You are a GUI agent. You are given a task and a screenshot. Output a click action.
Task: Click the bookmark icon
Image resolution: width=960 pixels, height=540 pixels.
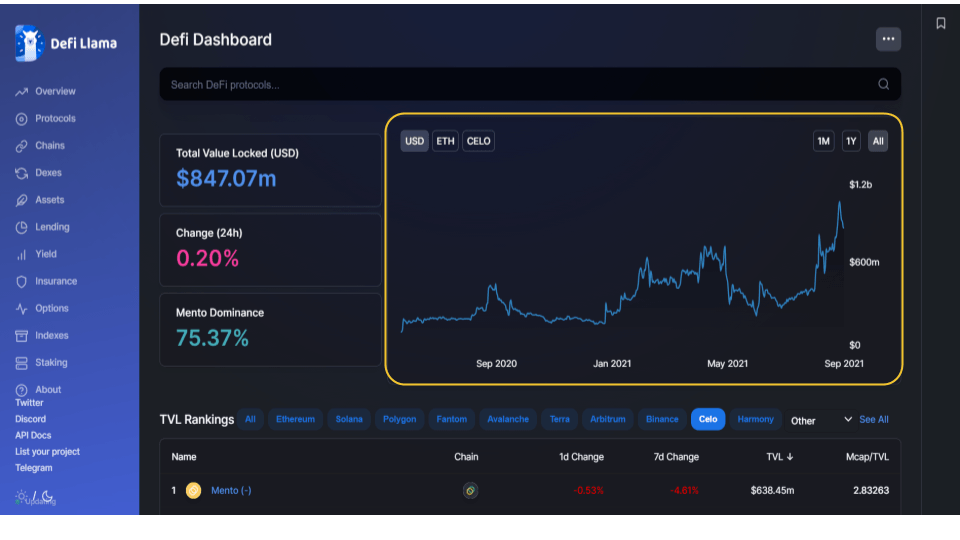tap(941, 23)
